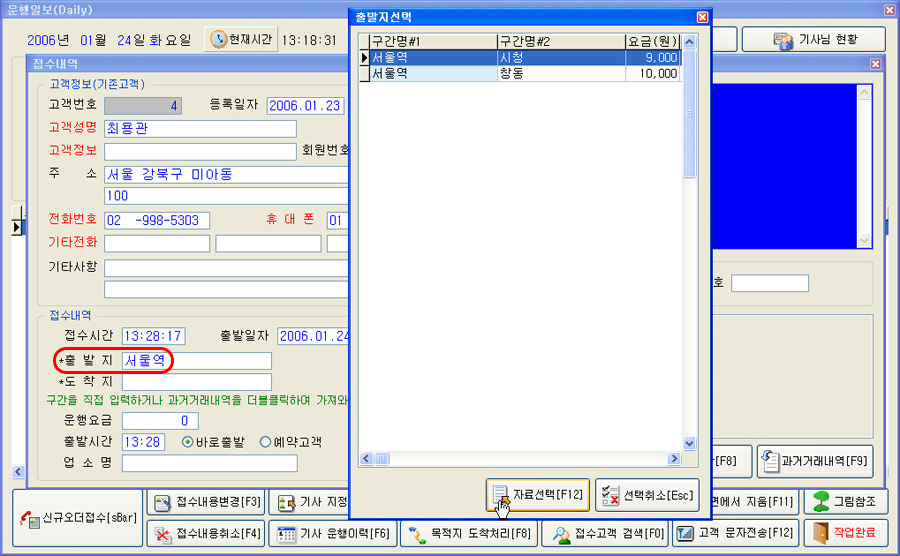Click the first 기타전화 input field
Screen dimensions: 900x556
pyautogui.click(x=157, y=243)
